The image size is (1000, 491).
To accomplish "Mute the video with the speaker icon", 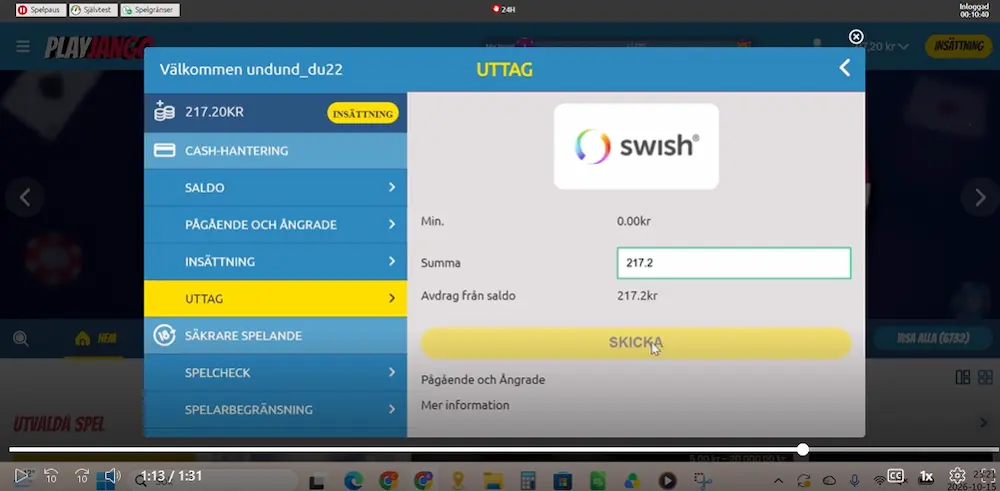I will pyautogui.click(x=112, y=476).
